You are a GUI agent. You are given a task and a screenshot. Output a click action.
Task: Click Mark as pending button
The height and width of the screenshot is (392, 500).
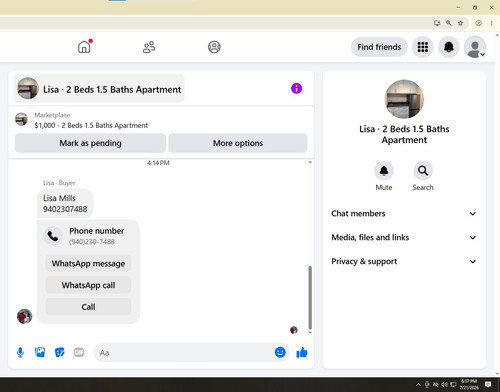(90, 143)
